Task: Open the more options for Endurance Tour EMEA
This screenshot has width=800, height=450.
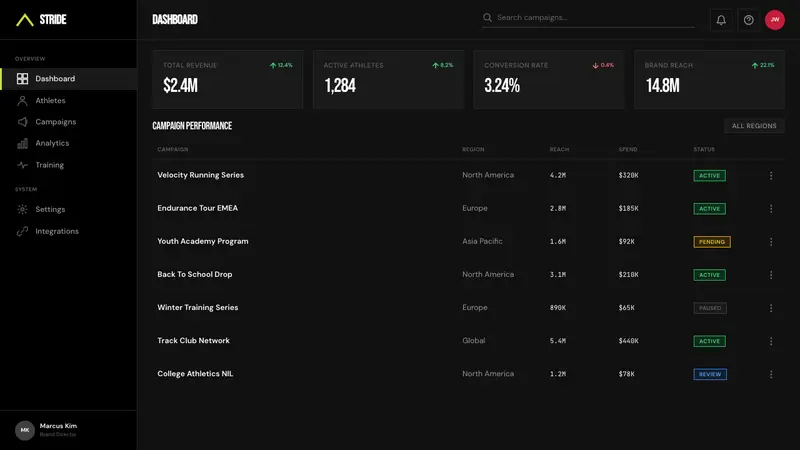Action: click(x=771, y=209)
